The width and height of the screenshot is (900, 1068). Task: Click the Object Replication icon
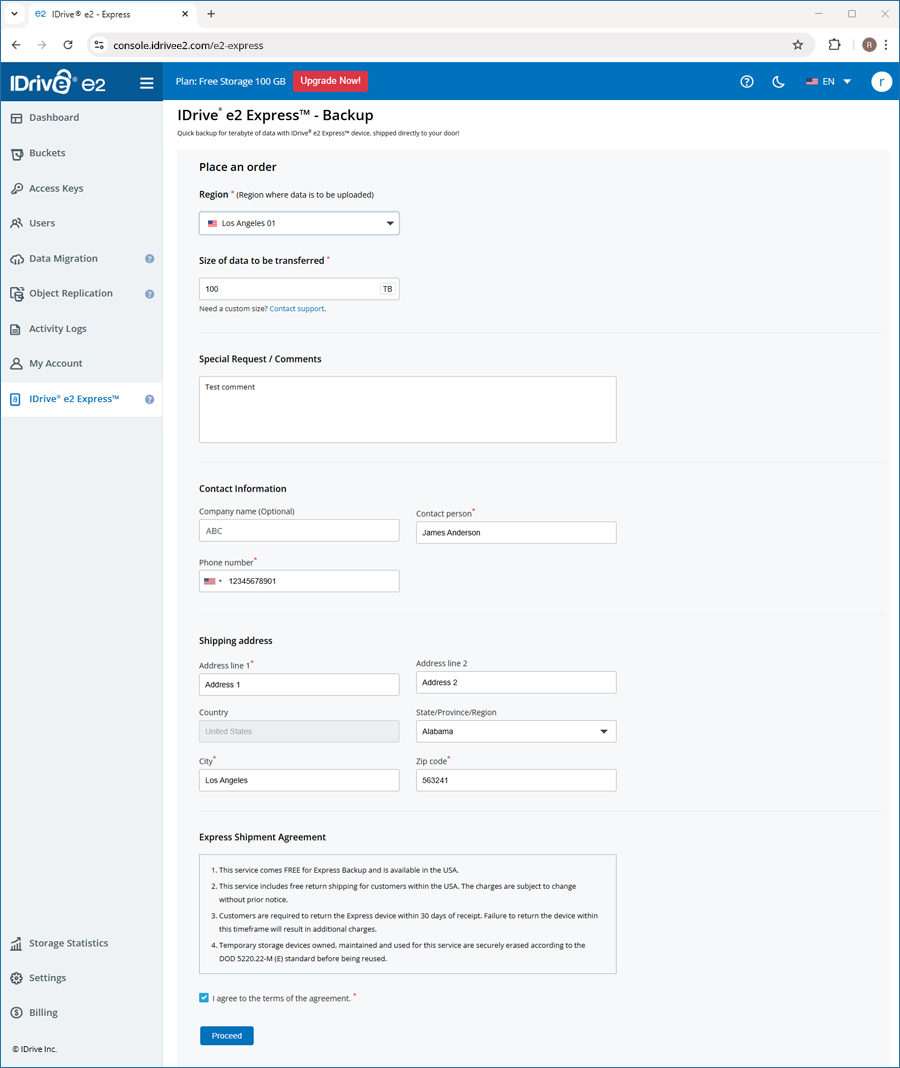(16, 294)
